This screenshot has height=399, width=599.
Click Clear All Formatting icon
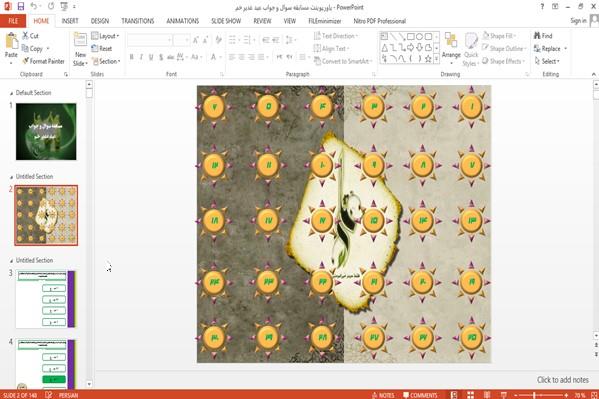219,40
